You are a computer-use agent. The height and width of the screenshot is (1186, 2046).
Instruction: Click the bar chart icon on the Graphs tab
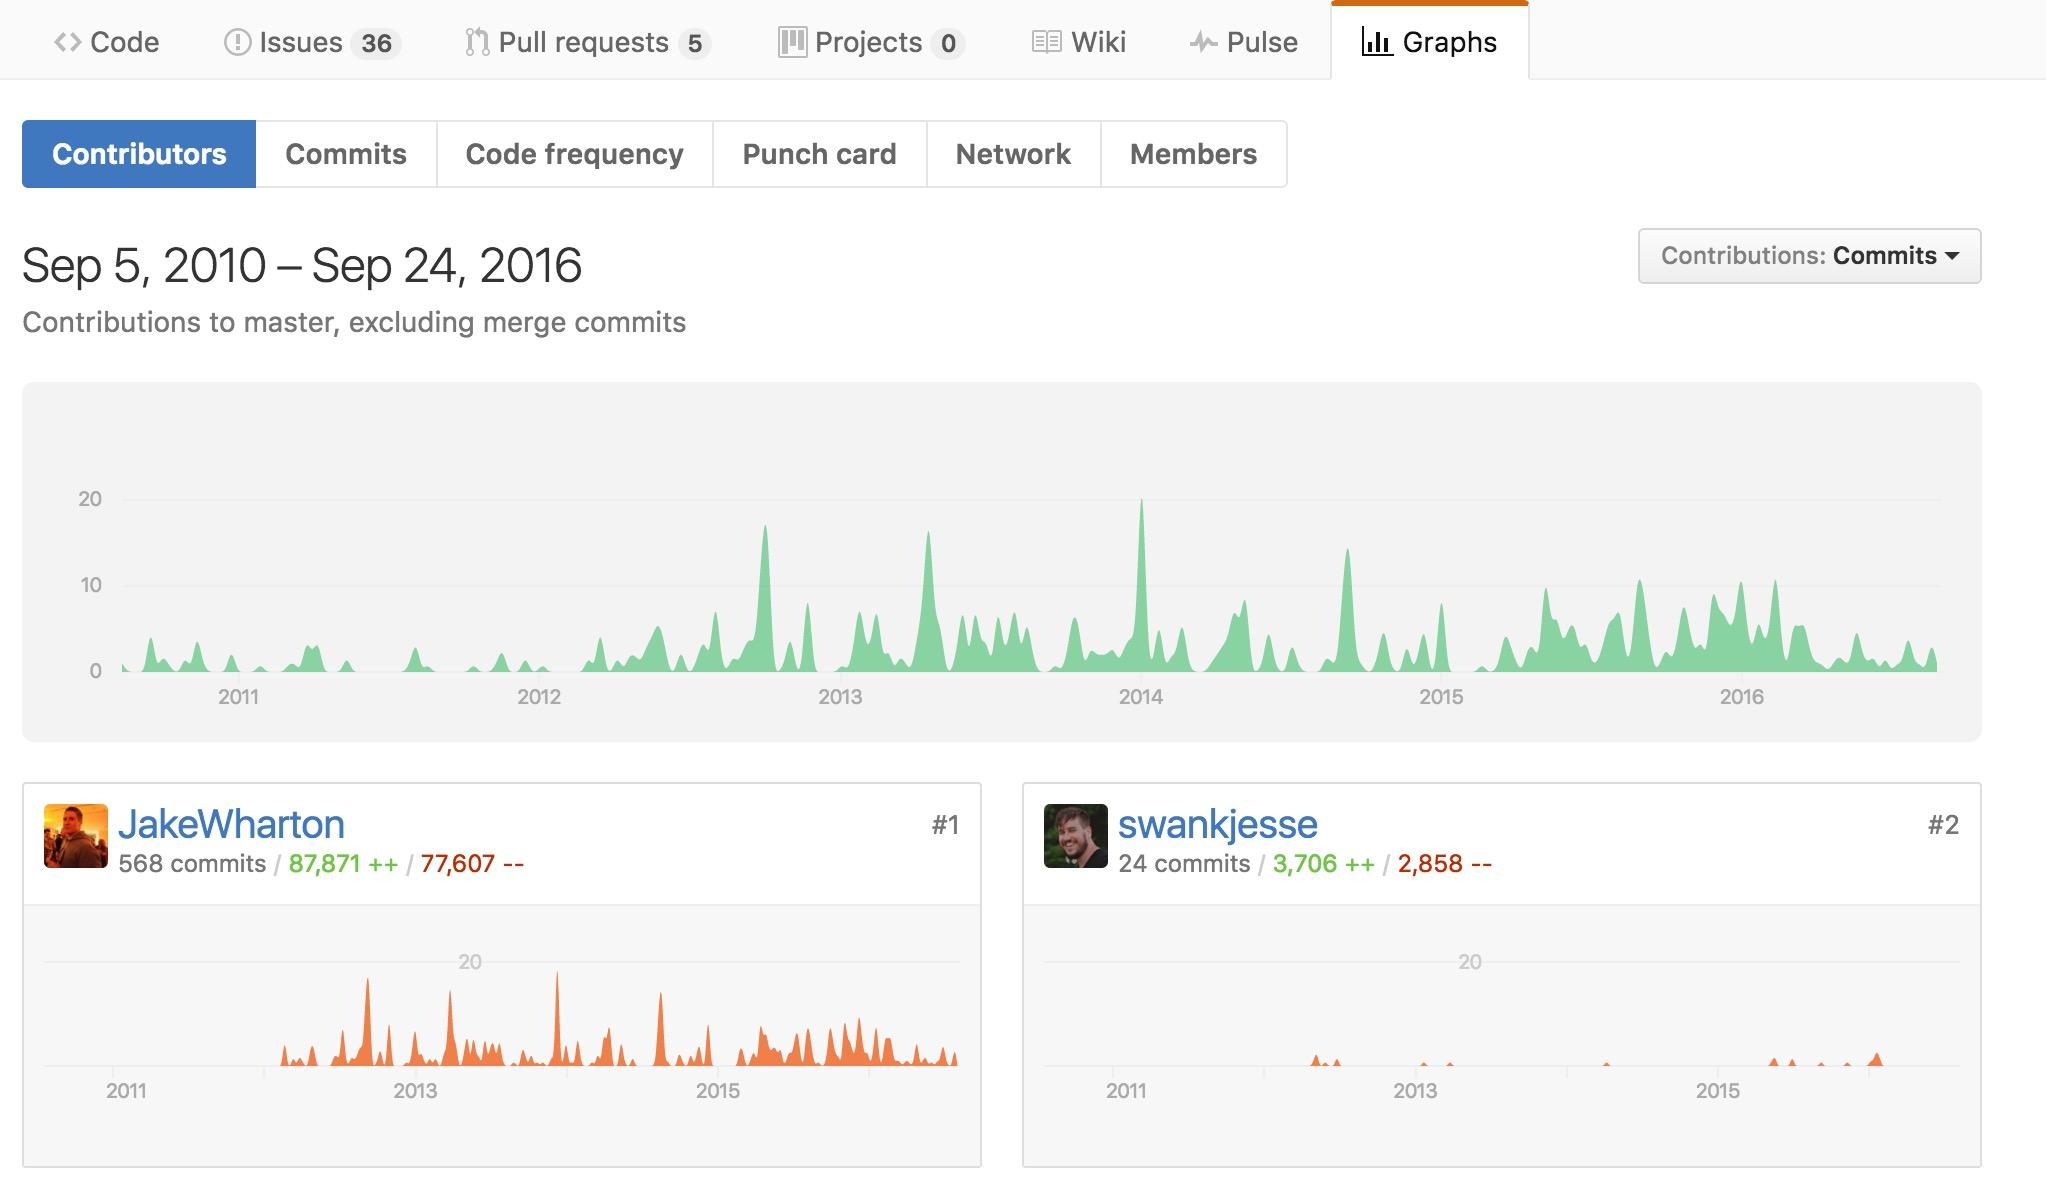(1377, 42)
